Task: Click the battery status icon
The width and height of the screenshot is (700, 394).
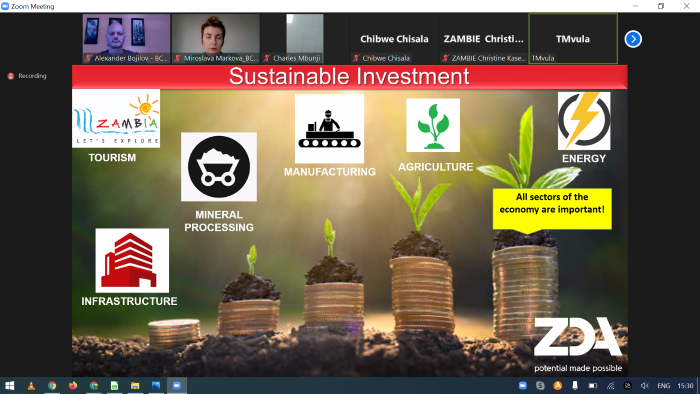Action: pyautogui.click(x=592, y=386)
